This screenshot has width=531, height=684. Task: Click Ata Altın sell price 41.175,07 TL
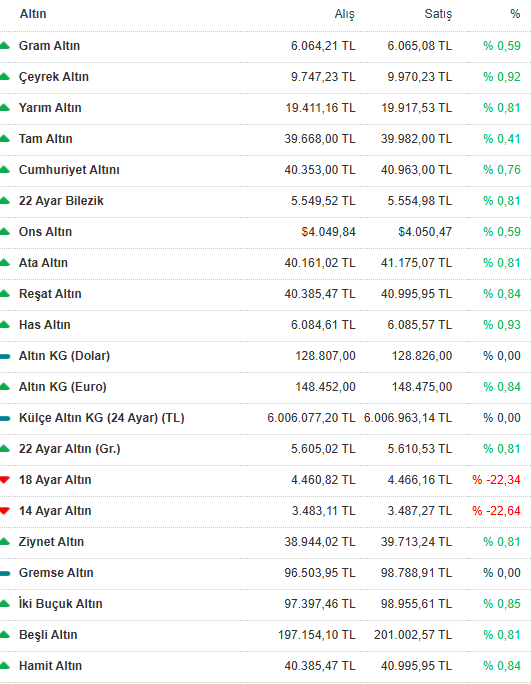point(416,263)
